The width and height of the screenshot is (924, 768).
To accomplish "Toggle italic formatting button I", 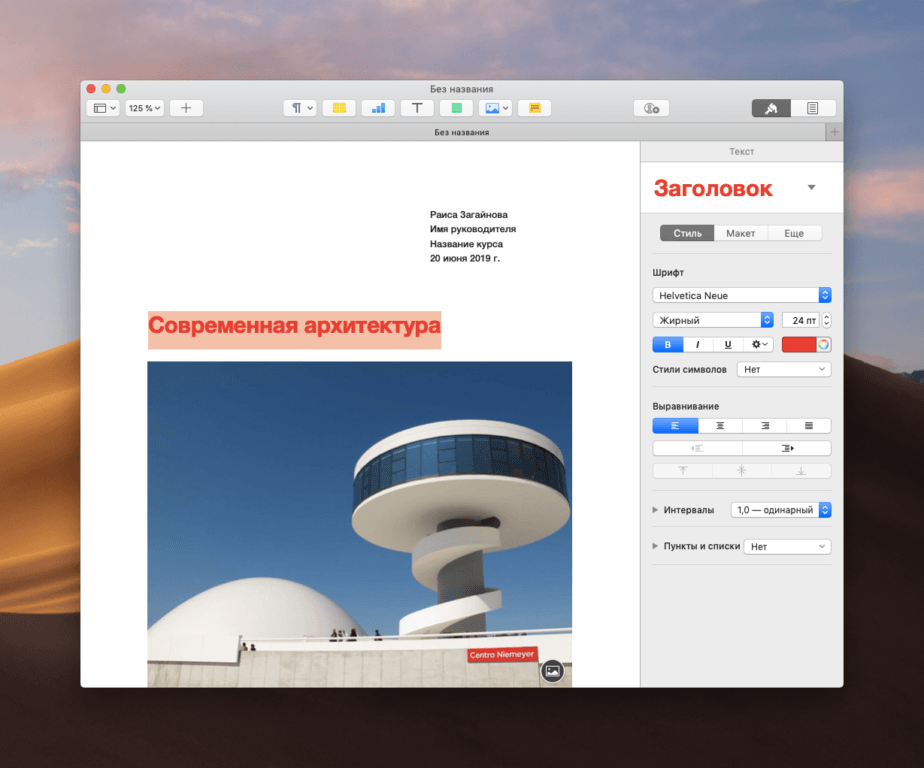I will click(x=698, y=345).
